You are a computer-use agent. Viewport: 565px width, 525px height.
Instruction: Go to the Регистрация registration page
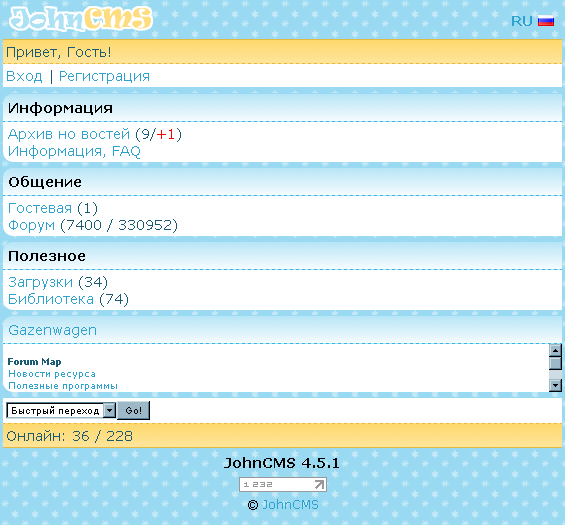point(104,76)
